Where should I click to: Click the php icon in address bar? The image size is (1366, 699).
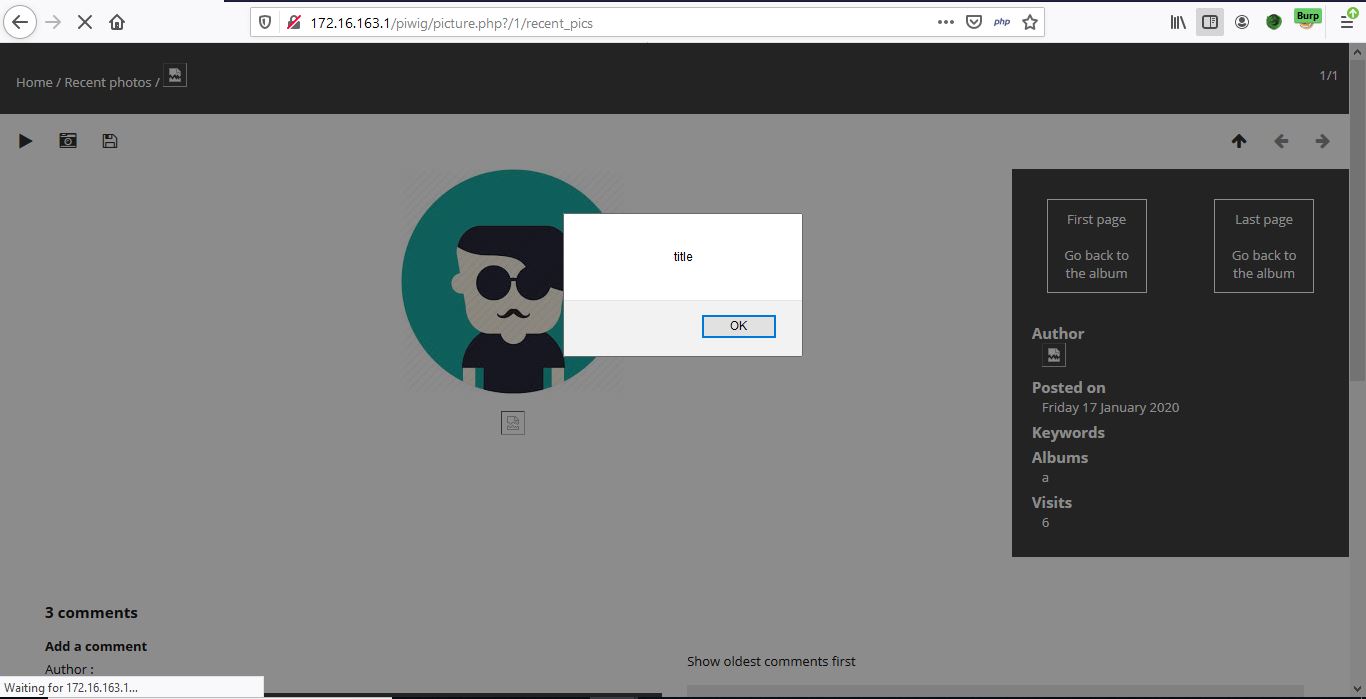click(1002, 22)
